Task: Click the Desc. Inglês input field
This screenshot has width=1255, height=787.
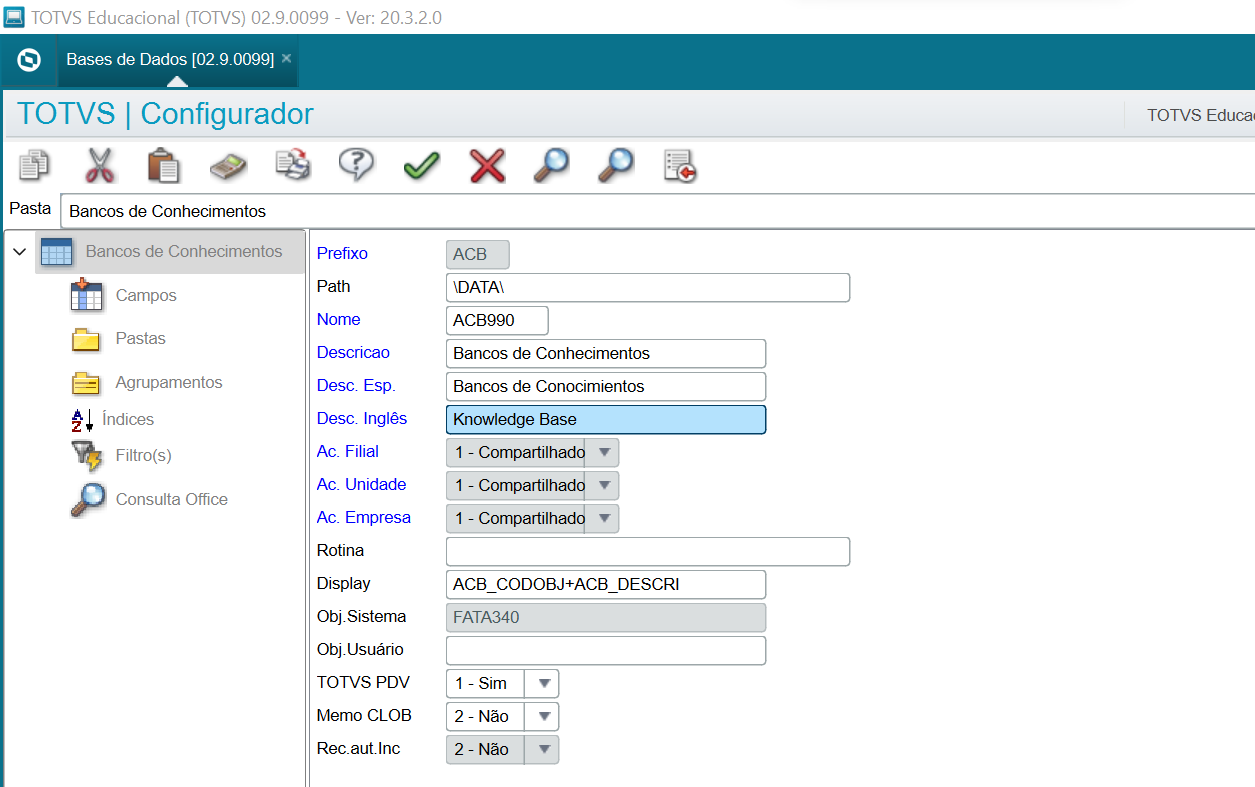Action: click(605, 419)
